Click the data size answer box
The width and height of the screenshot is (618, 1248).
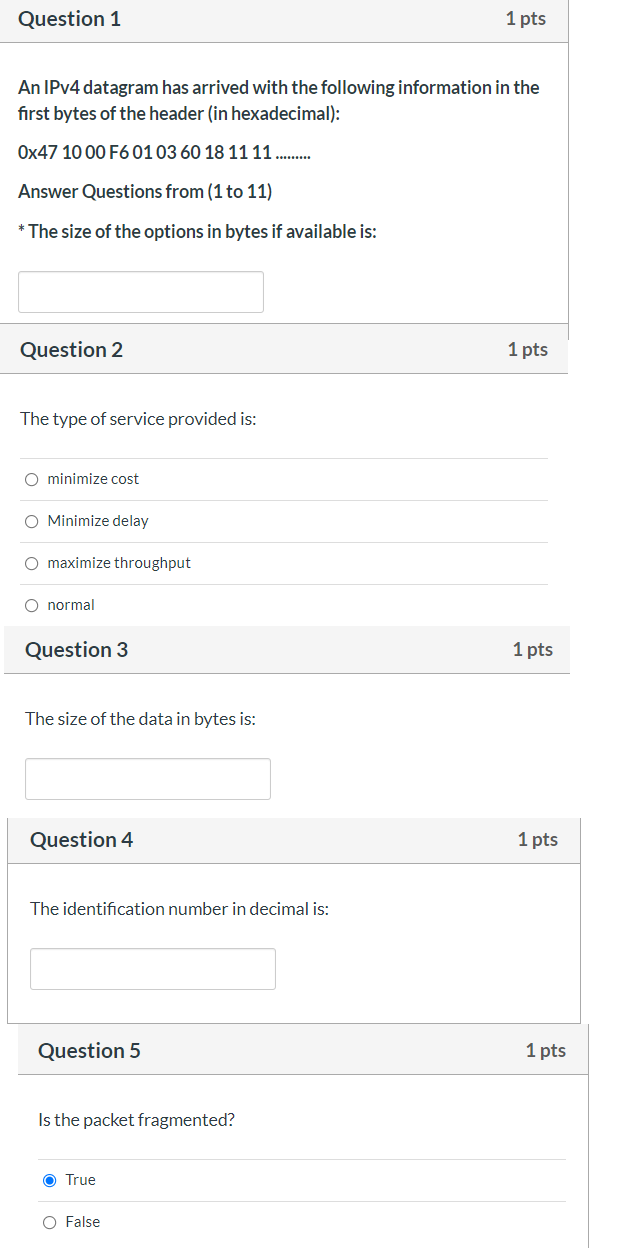click(x=147, y=778)
